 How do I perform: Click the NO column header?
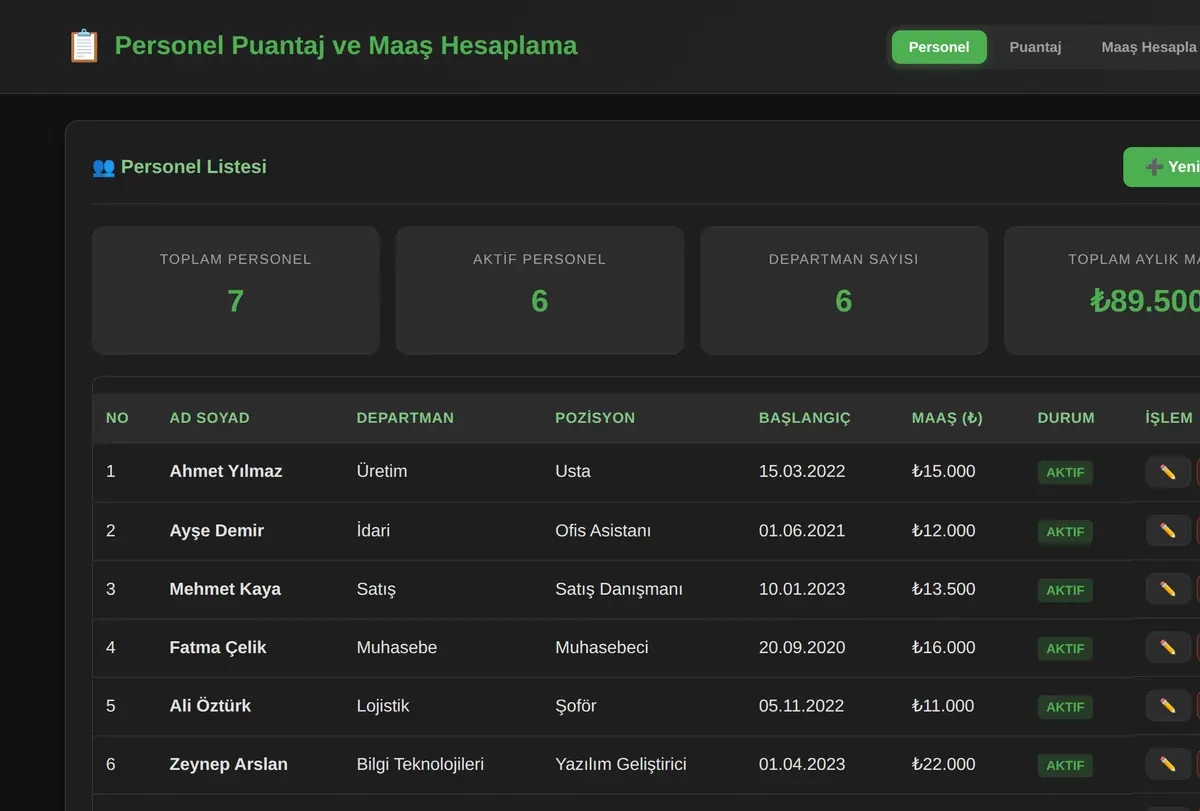[117, 418]
